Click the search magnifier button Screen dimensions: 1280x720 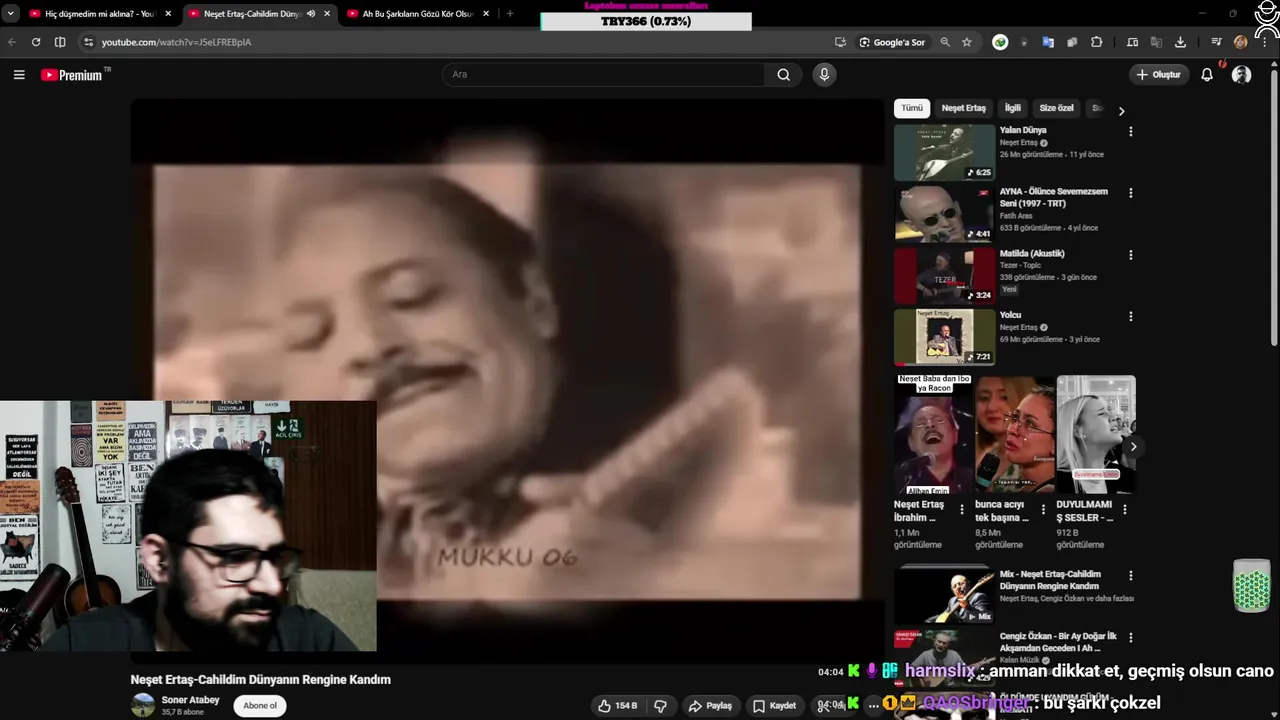pos(784,75)
